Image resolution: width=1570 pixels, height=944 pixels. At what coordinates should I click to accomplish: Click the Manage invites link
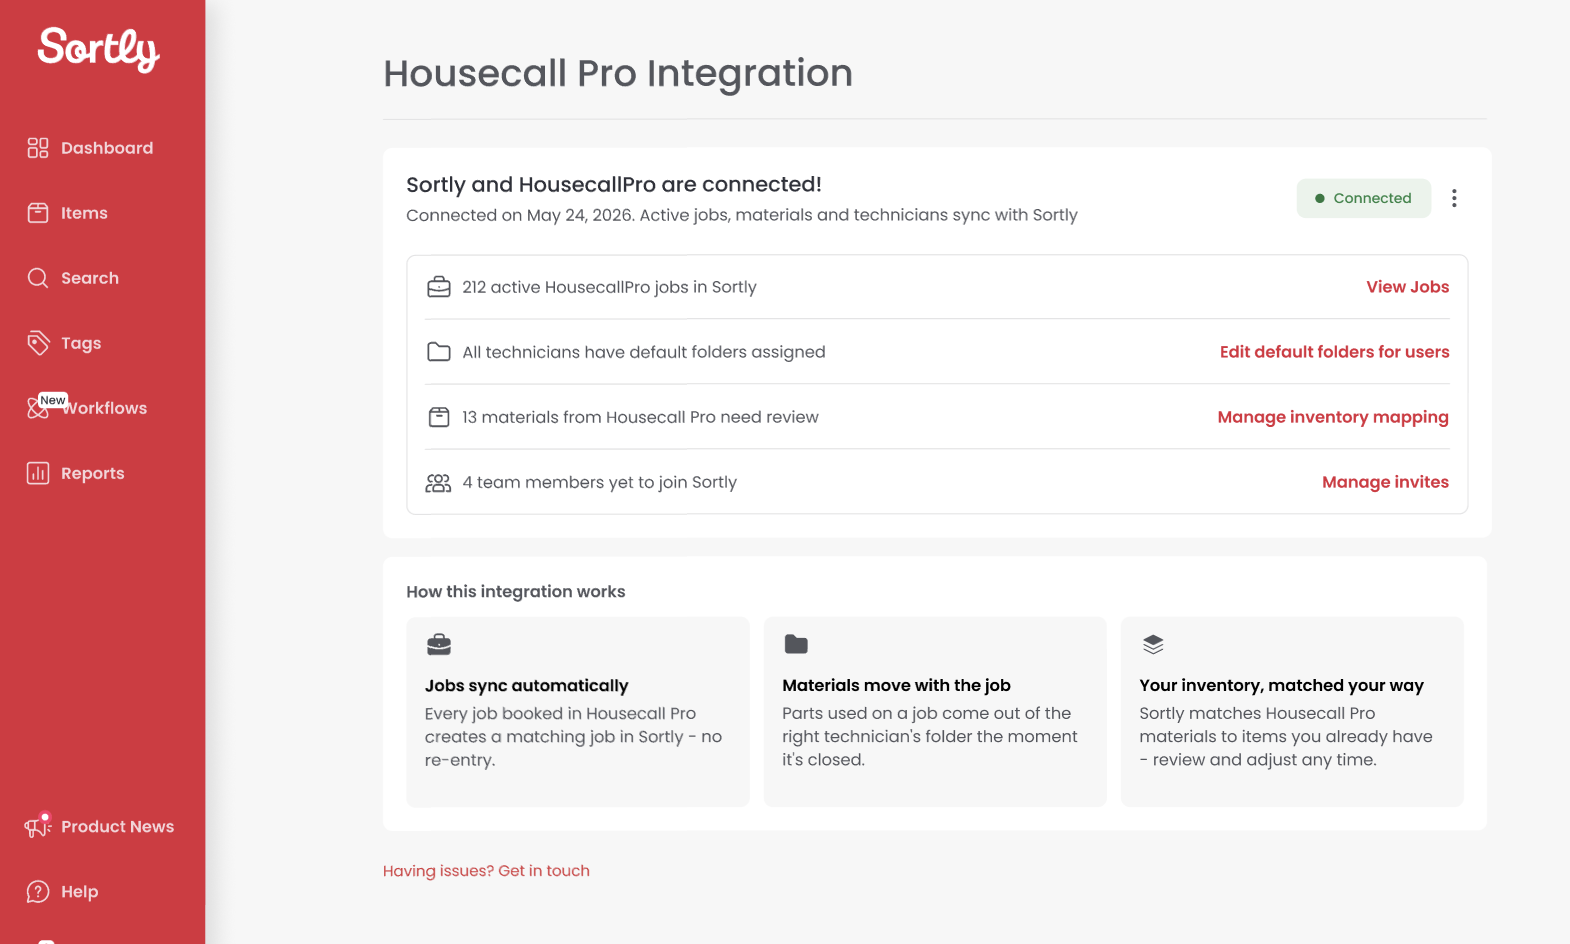tap(1385, 482)
